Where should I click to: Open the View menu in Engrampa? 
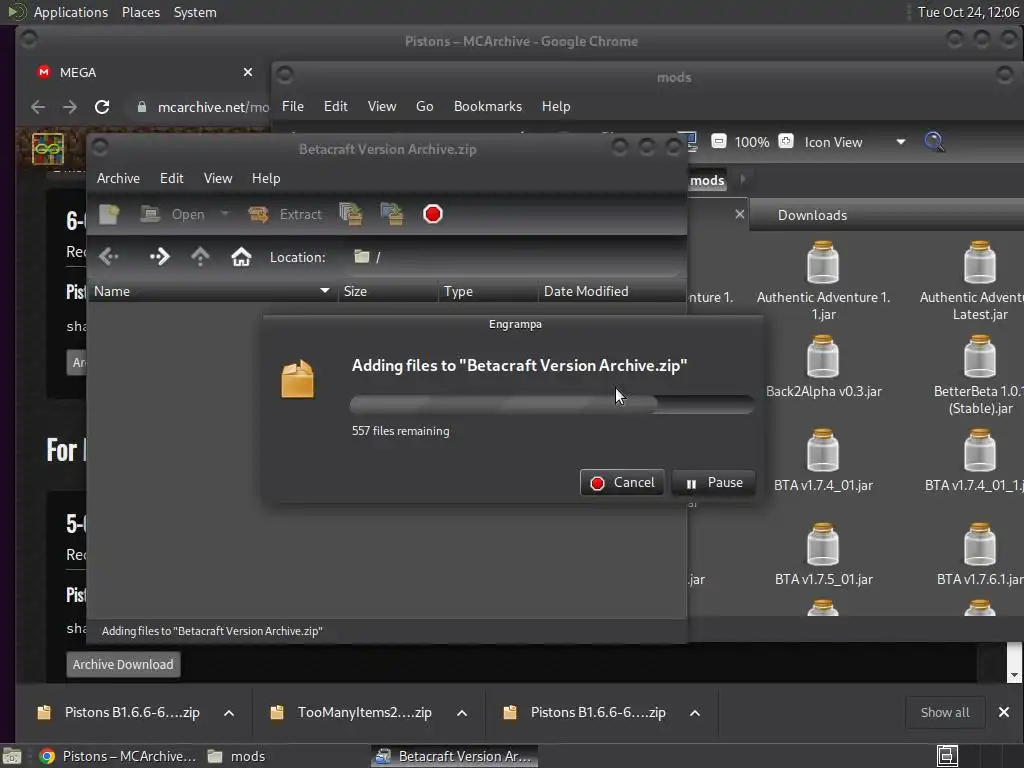[x=217, y=178]
